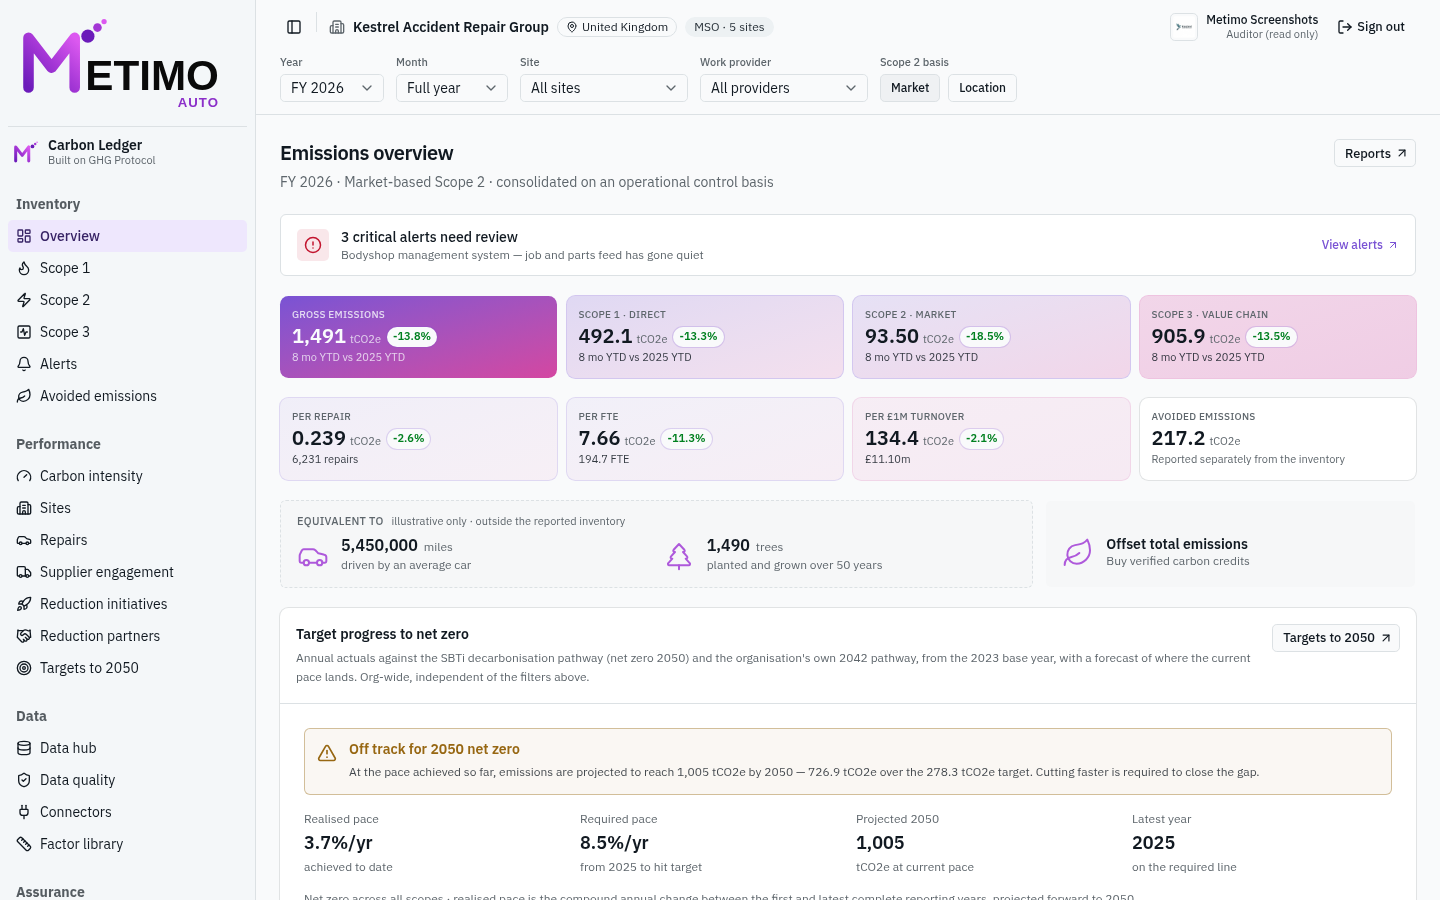1440x900 pixels.
Task: Click the off-track warning triangle icon
Action: point(327,753)
